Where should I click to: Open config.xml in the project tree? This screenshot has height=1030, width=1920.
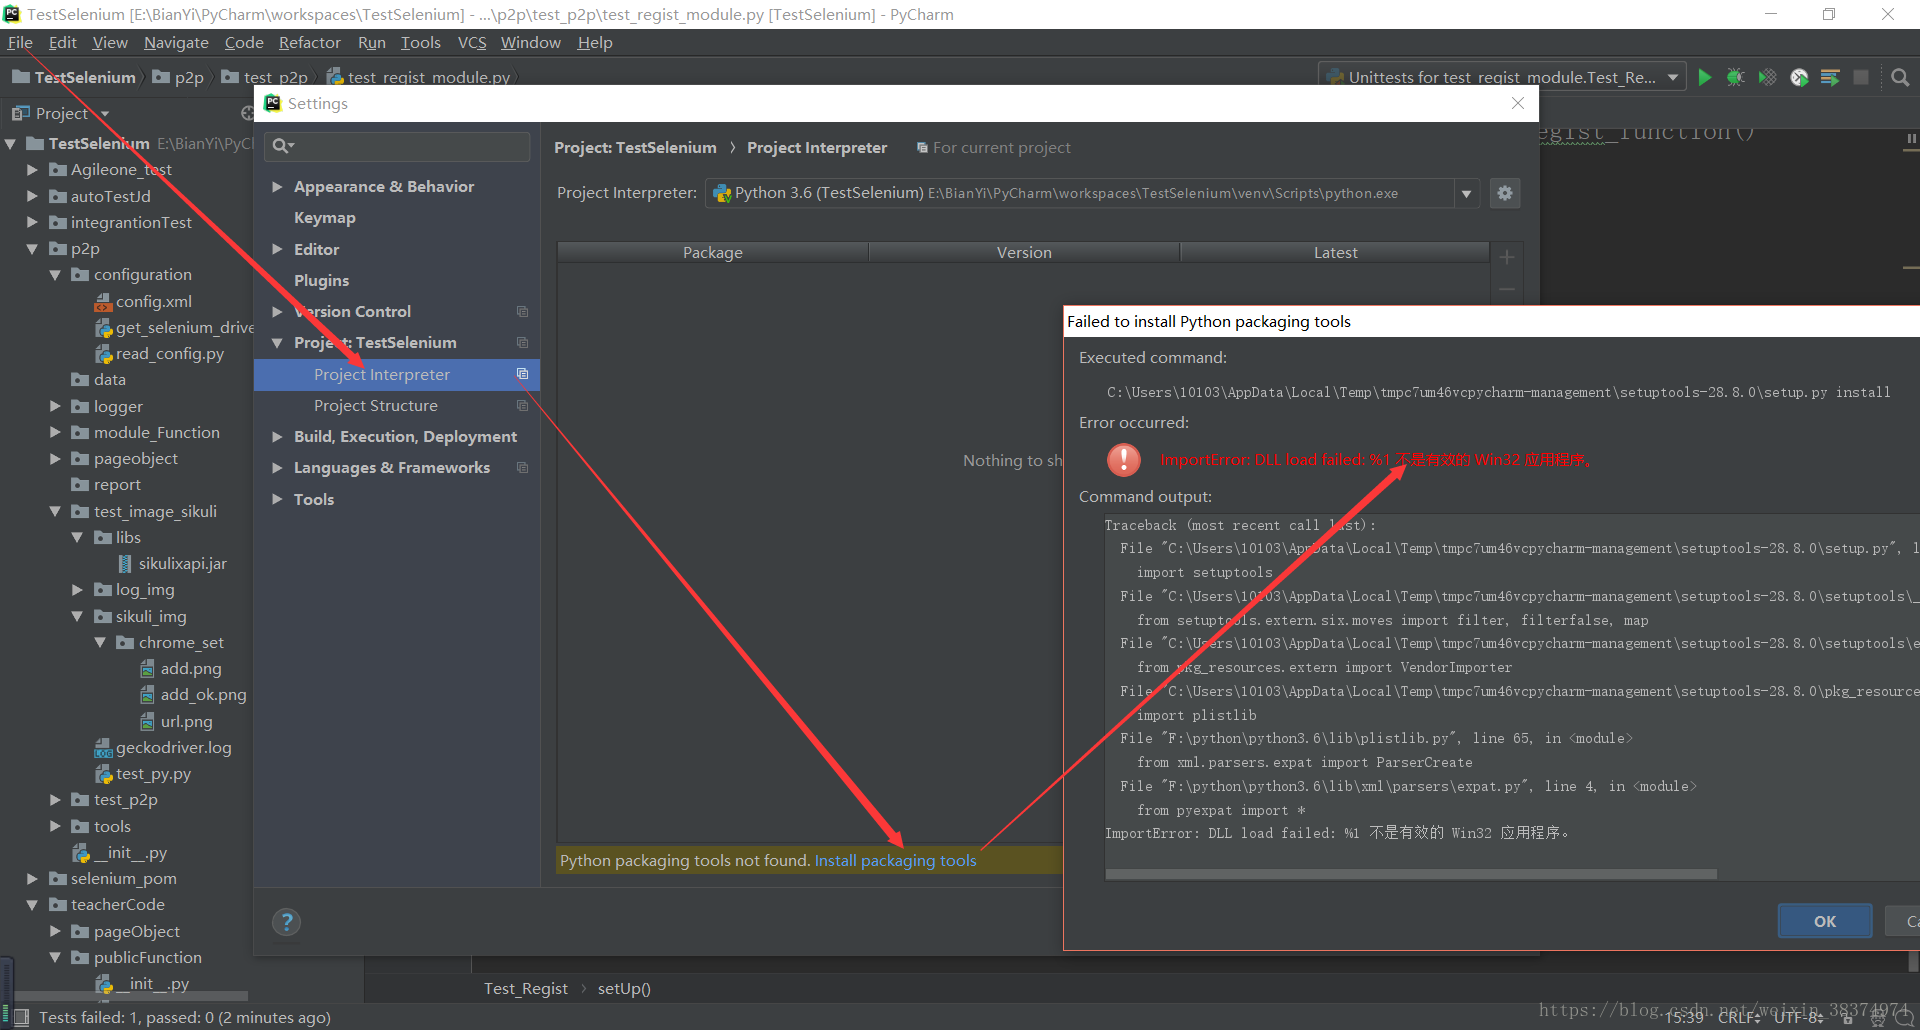click(153, 301)
